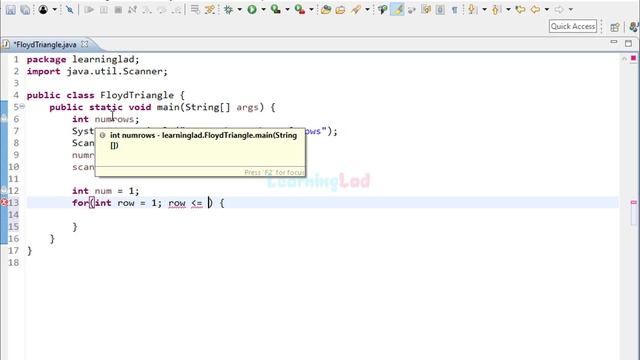
Task: Open the Next Annotation dropdown arrow
Action: pyautogui.click(x=484, y=9)
